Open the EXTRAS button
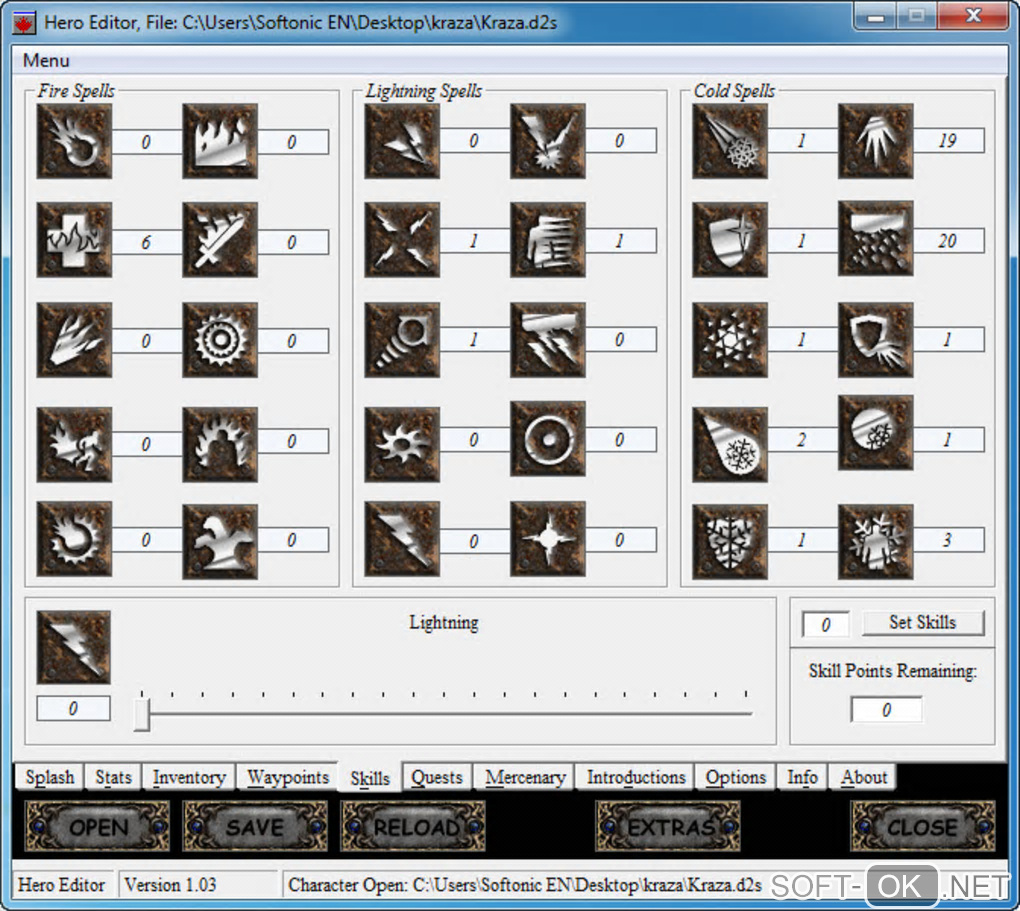The width and height of the screenshot is (1020, 911). click(668, 826)
